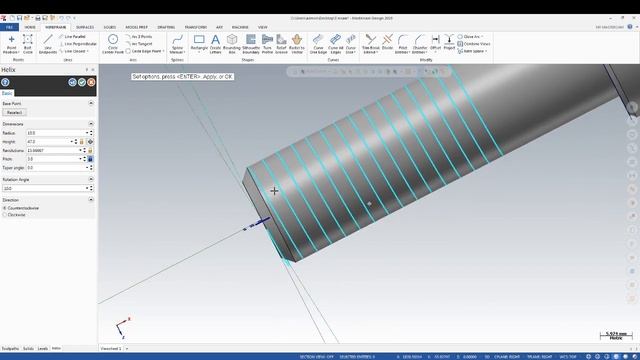Open the FILE tab
Image resolution: width=640 pixels, height=360 pixels.
9,27
